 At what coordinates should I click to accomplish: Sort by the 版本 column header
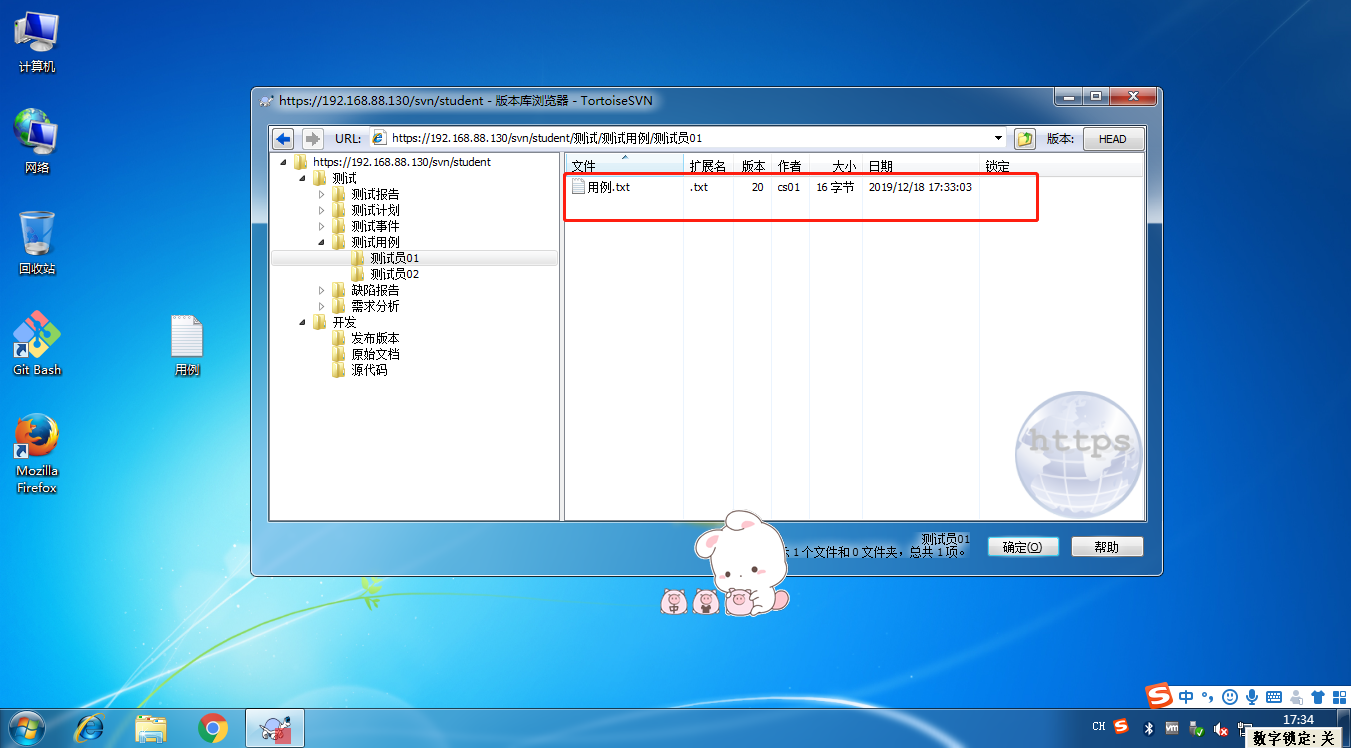[x=753, y=166]
